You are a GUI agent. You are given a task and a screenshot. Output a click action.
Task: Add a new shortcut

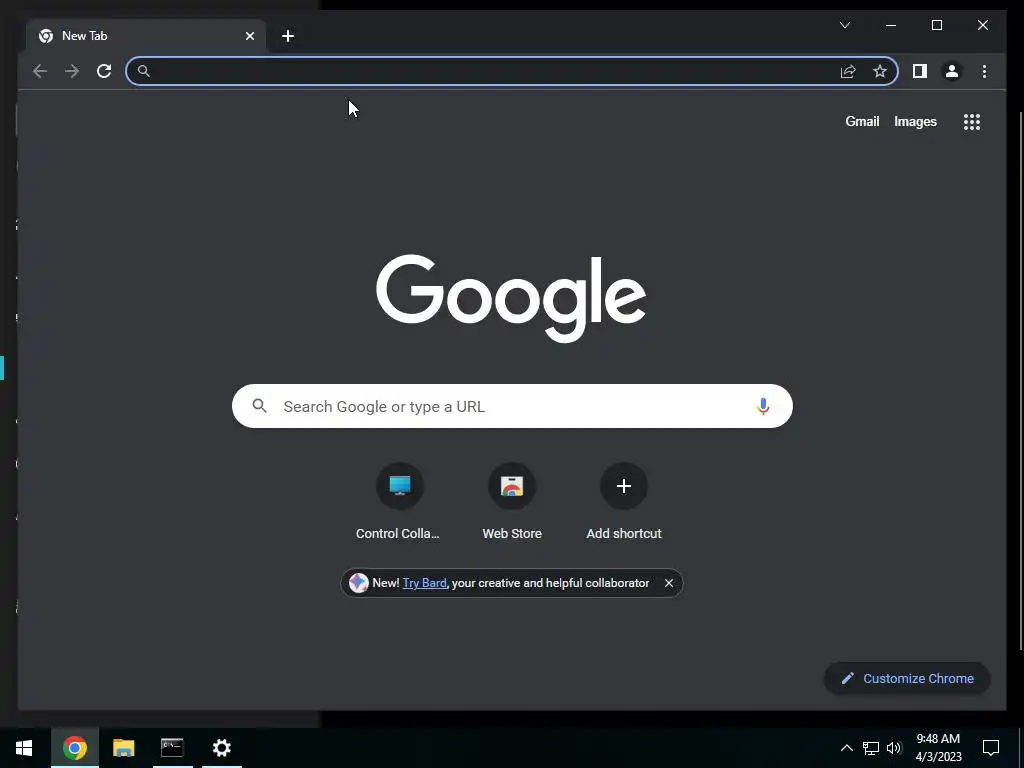pos(624,502)
